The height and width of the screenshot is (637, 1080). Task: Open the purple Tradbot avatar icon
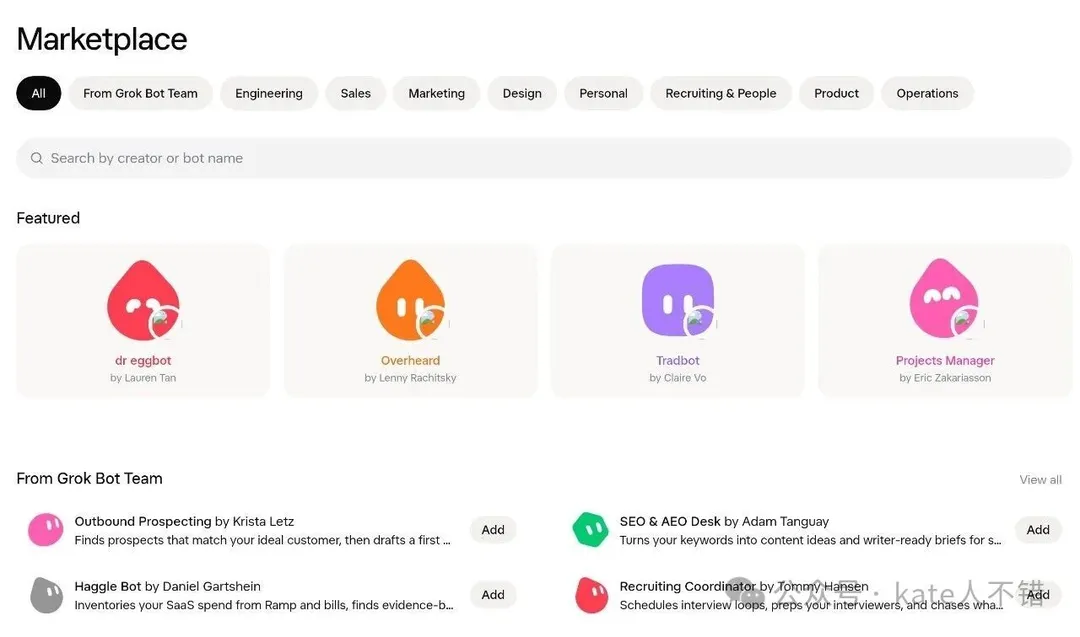[x=678, y=300]
